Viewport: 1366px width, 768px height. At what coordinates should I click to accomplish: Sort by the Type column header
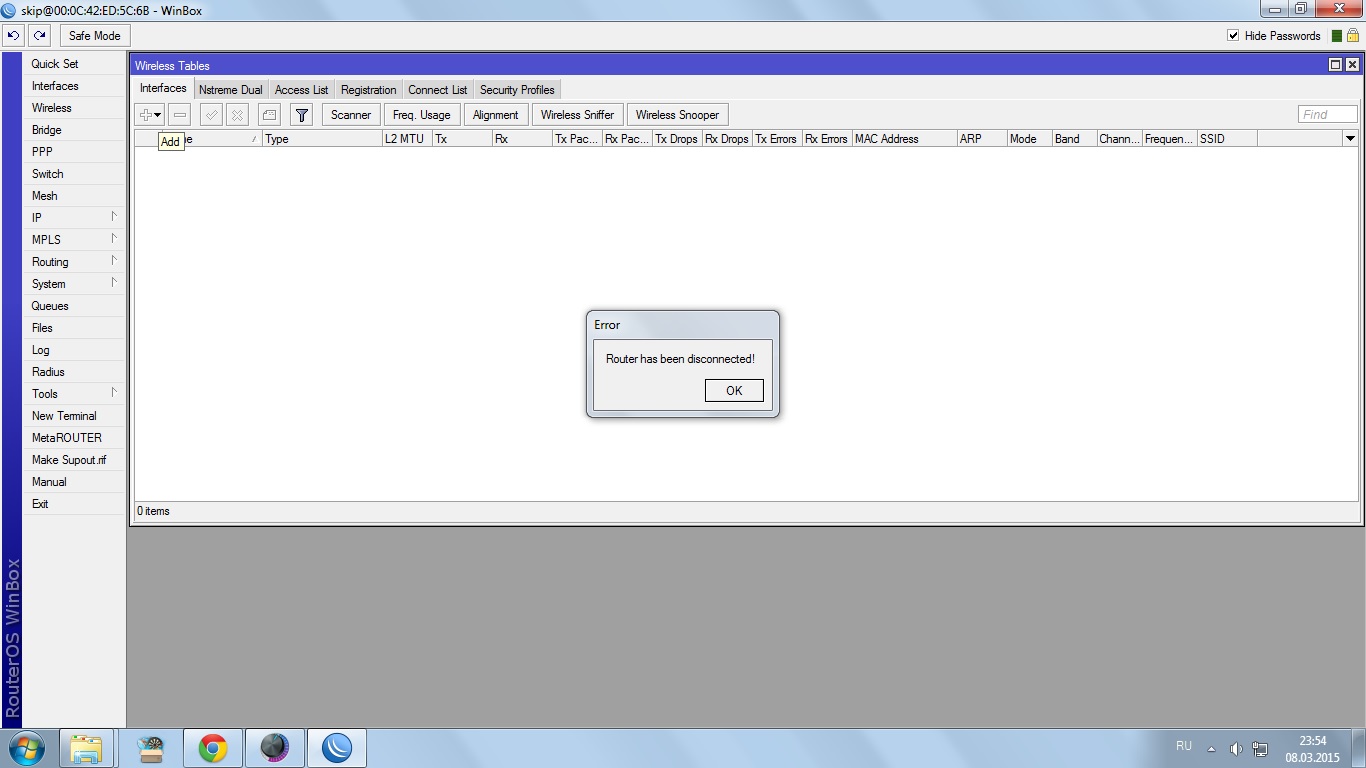tap(322, 139)
